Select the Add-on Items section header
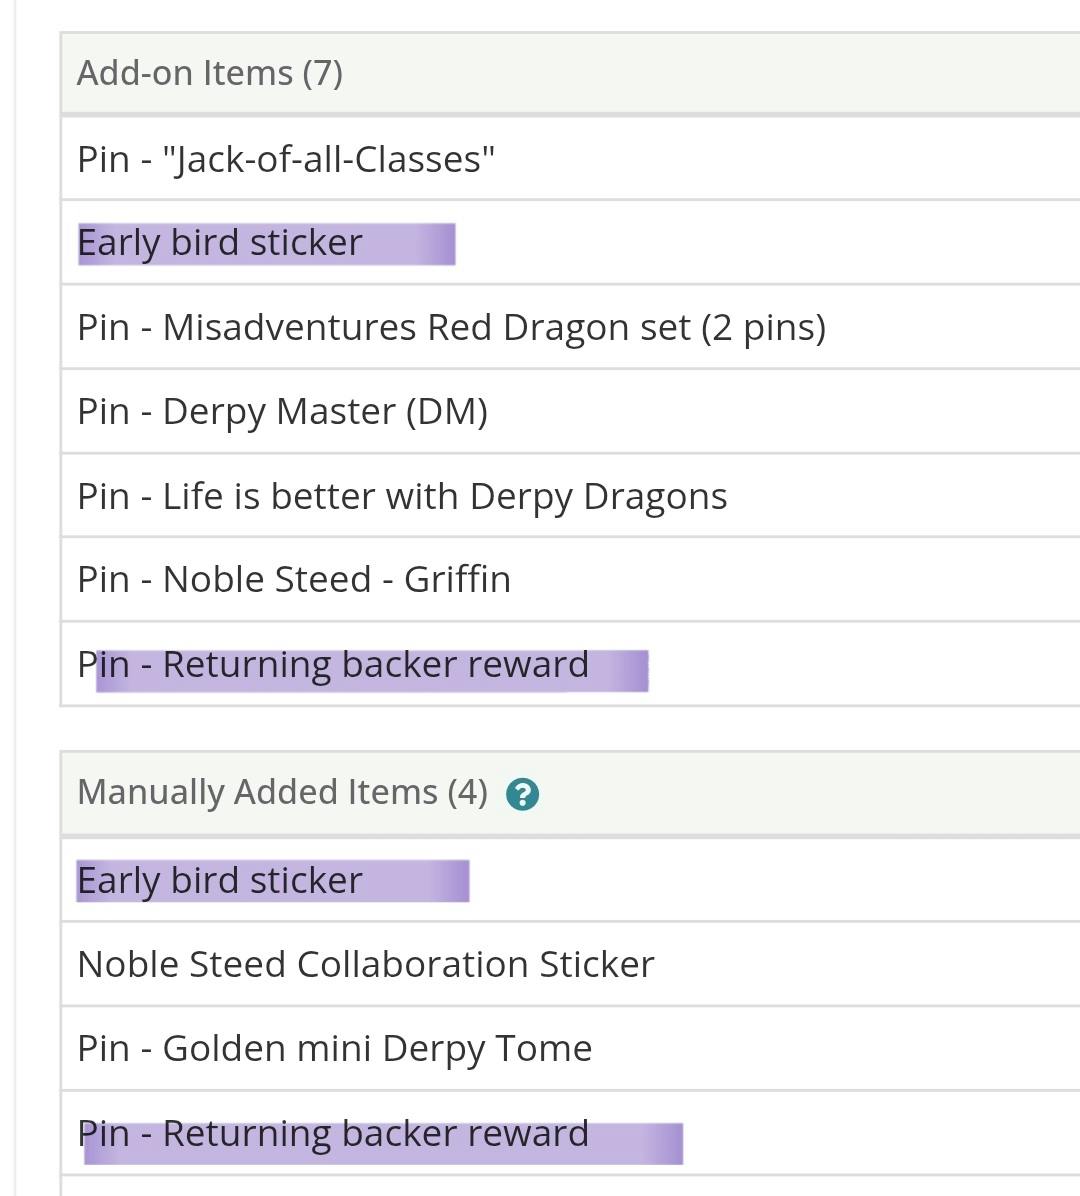Screen dimensions: 1080x1196 coord(210,73)
